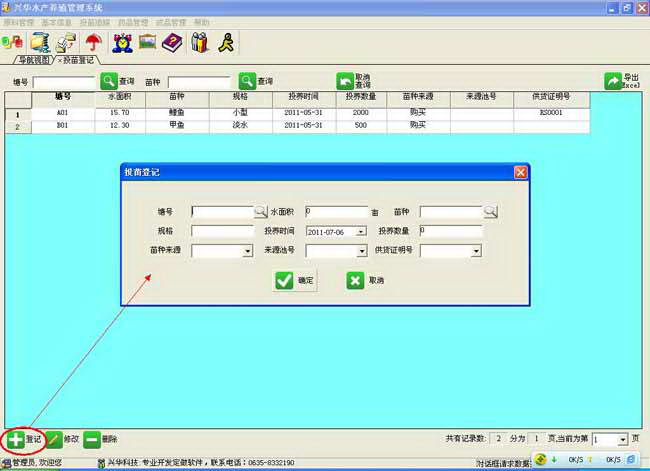The width and height of the screenshot is (650, 471).
Task: Close the 投苗登记 dialog window
Action: (520, 172)
